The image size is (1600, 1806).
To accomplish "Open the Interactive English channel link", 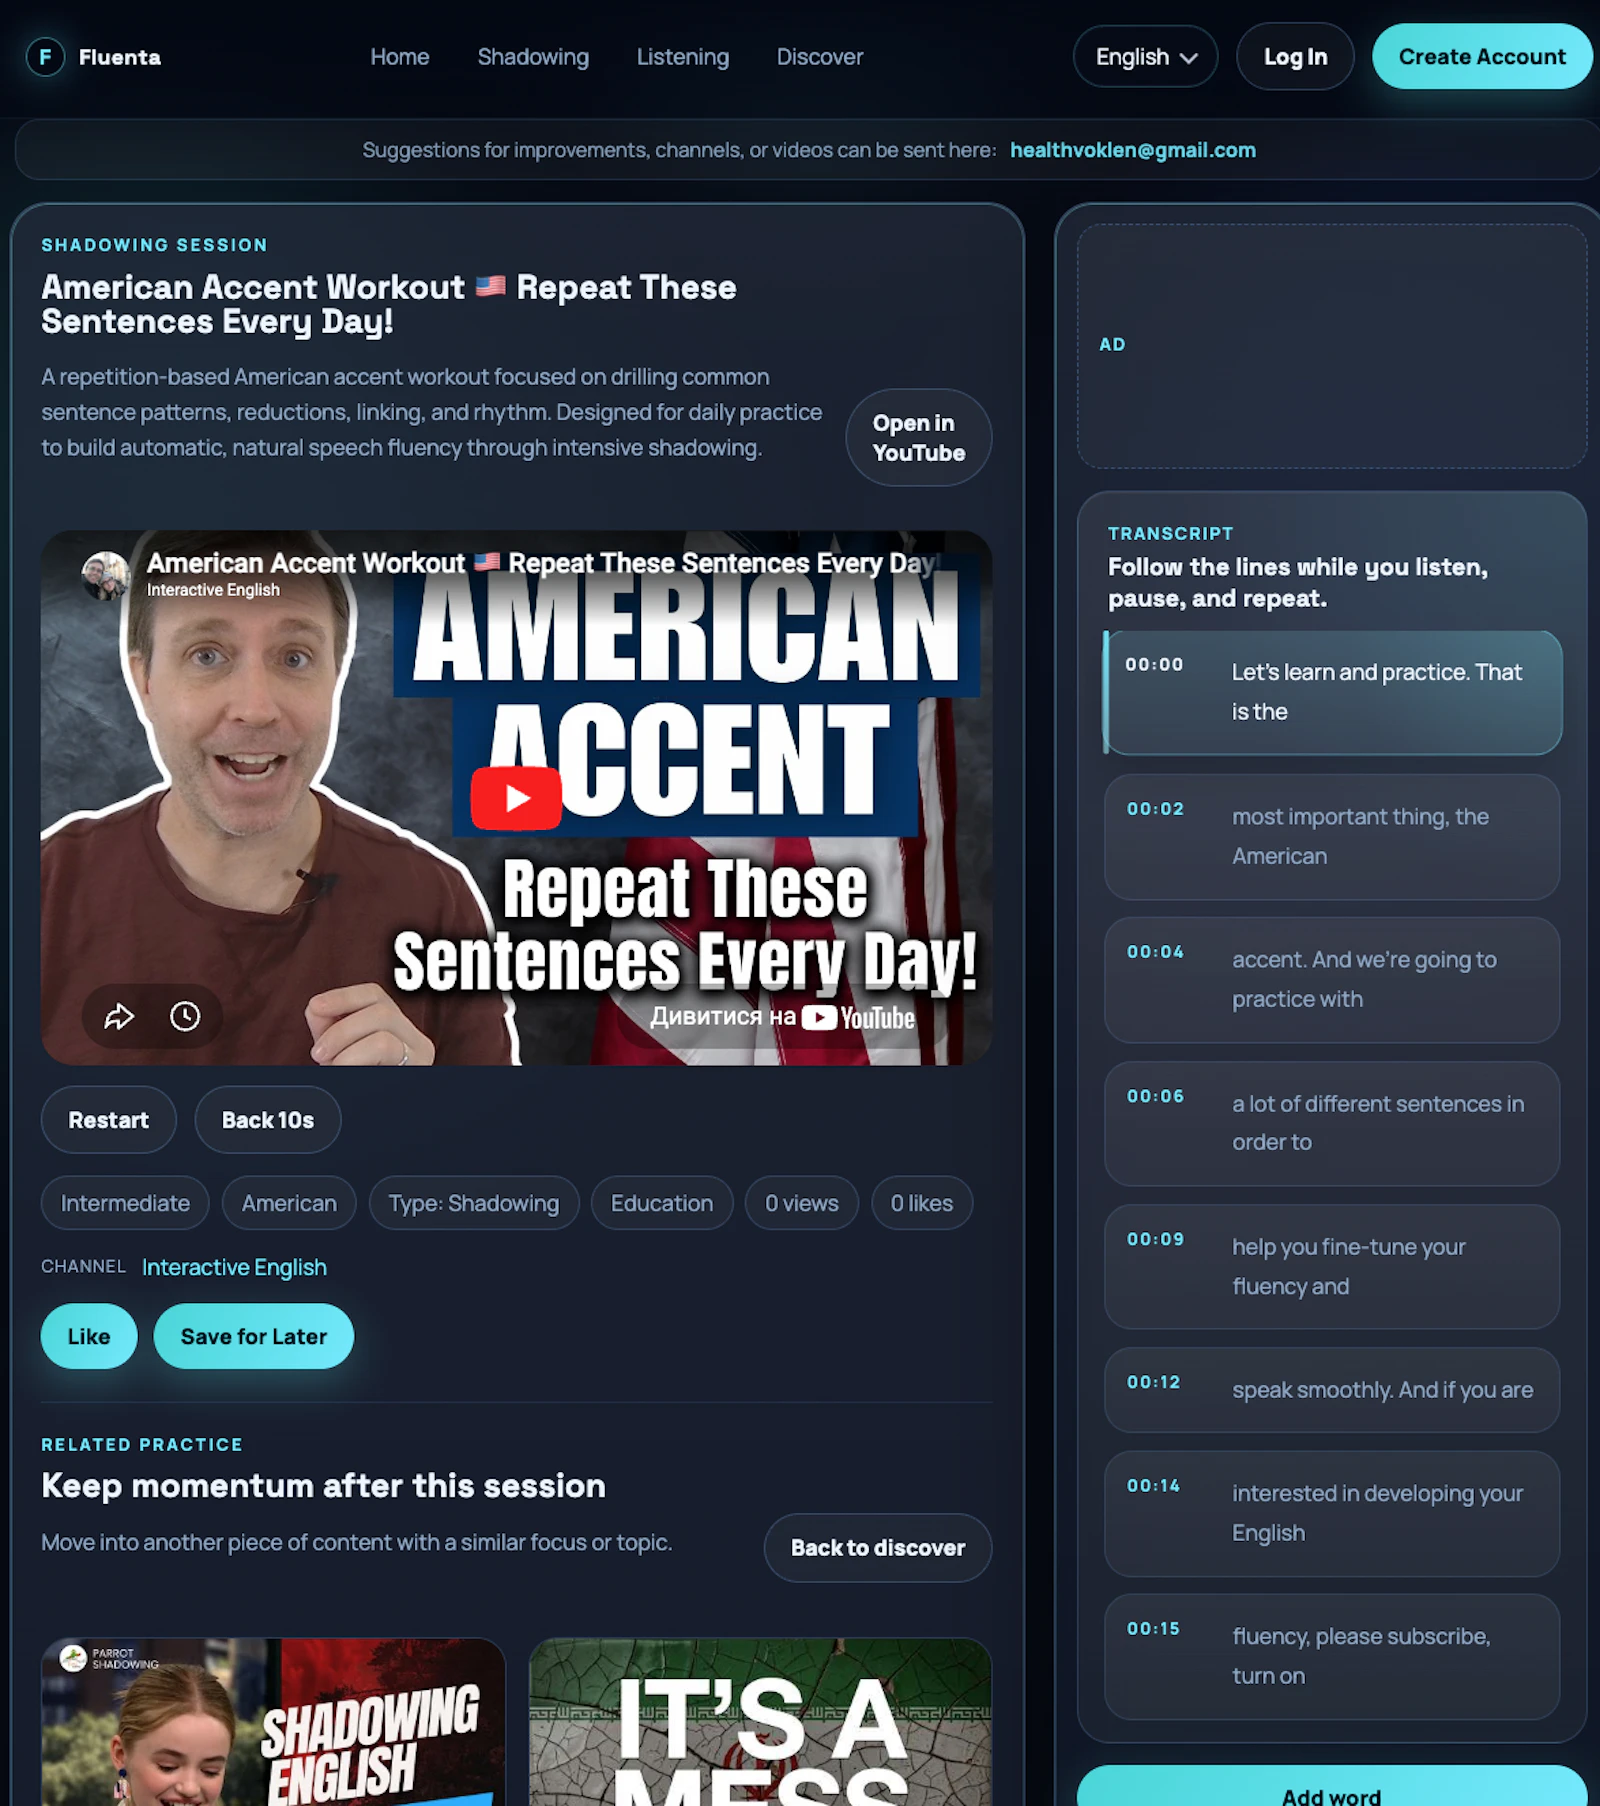I will pyautogui.click(x=234, y=1267).
